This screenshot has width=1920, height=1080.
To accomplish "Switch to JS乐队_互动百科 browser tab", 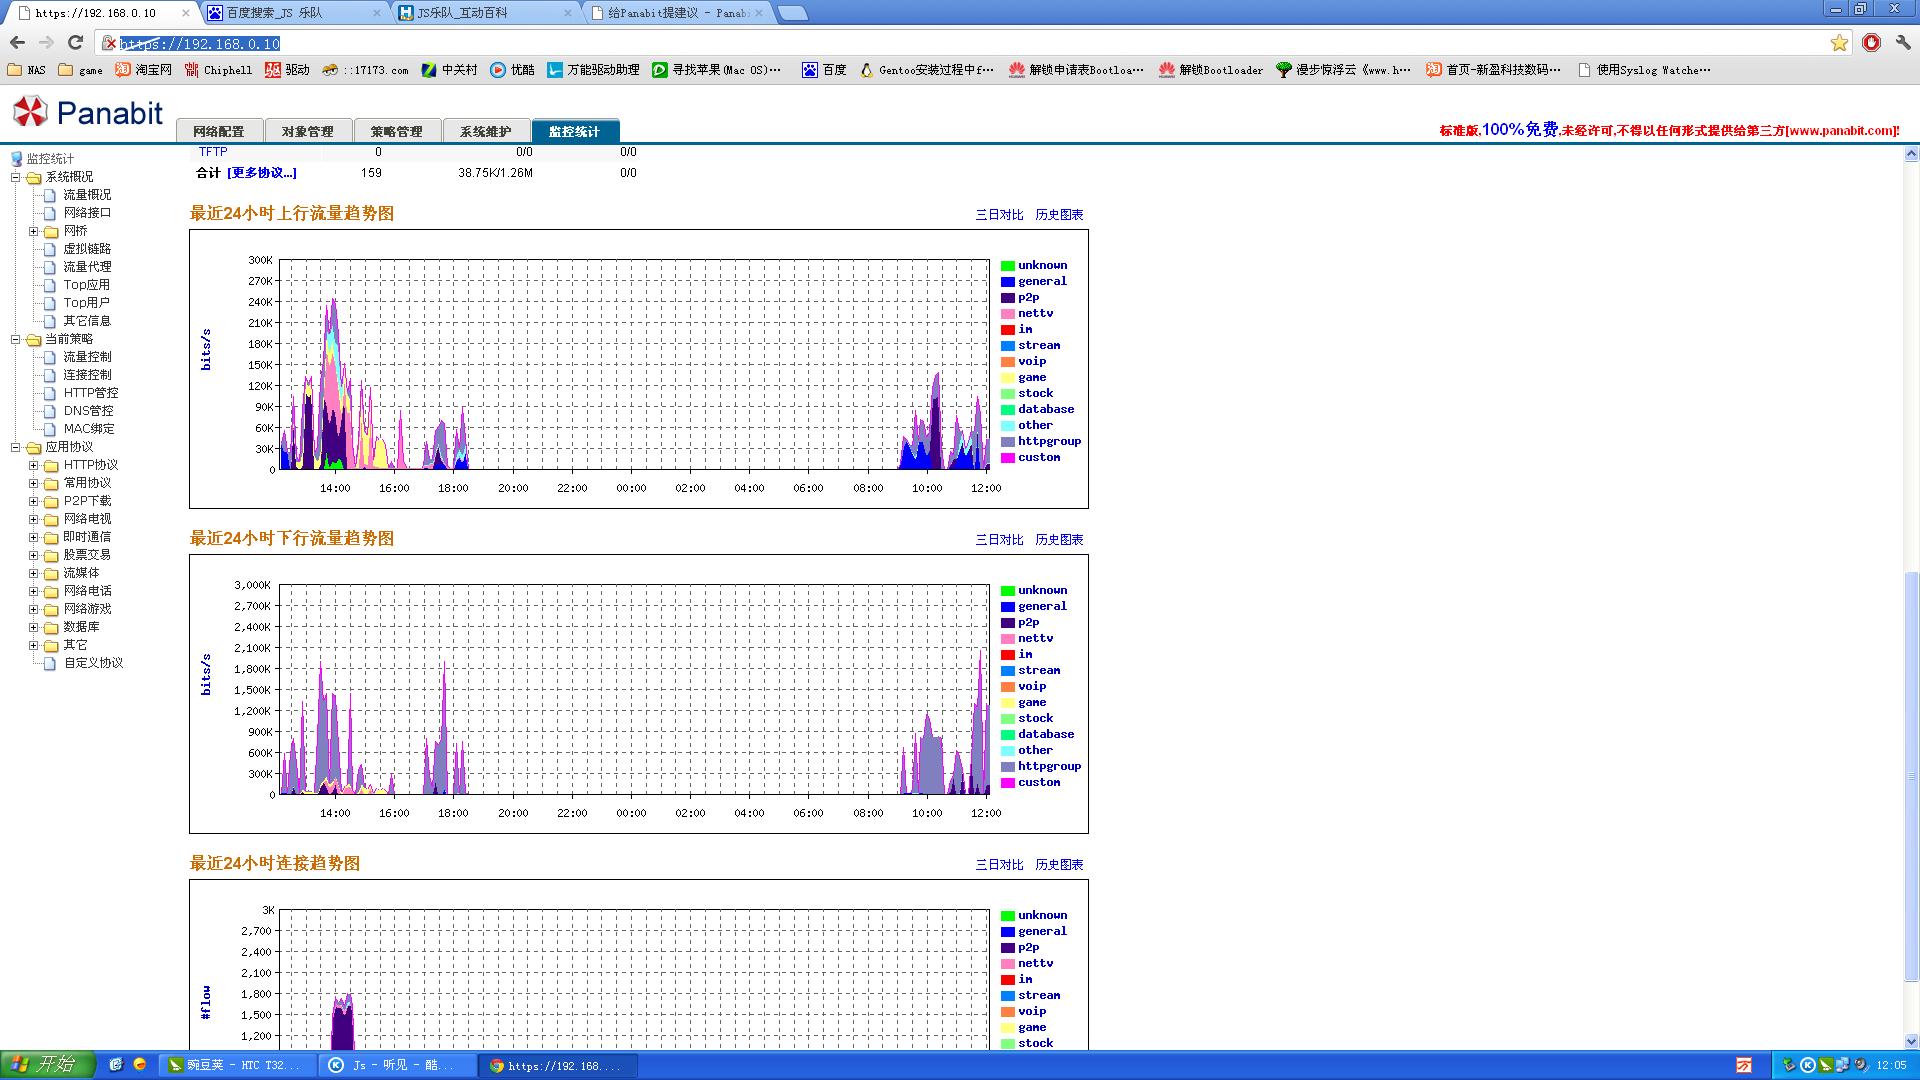I will 487,13.
